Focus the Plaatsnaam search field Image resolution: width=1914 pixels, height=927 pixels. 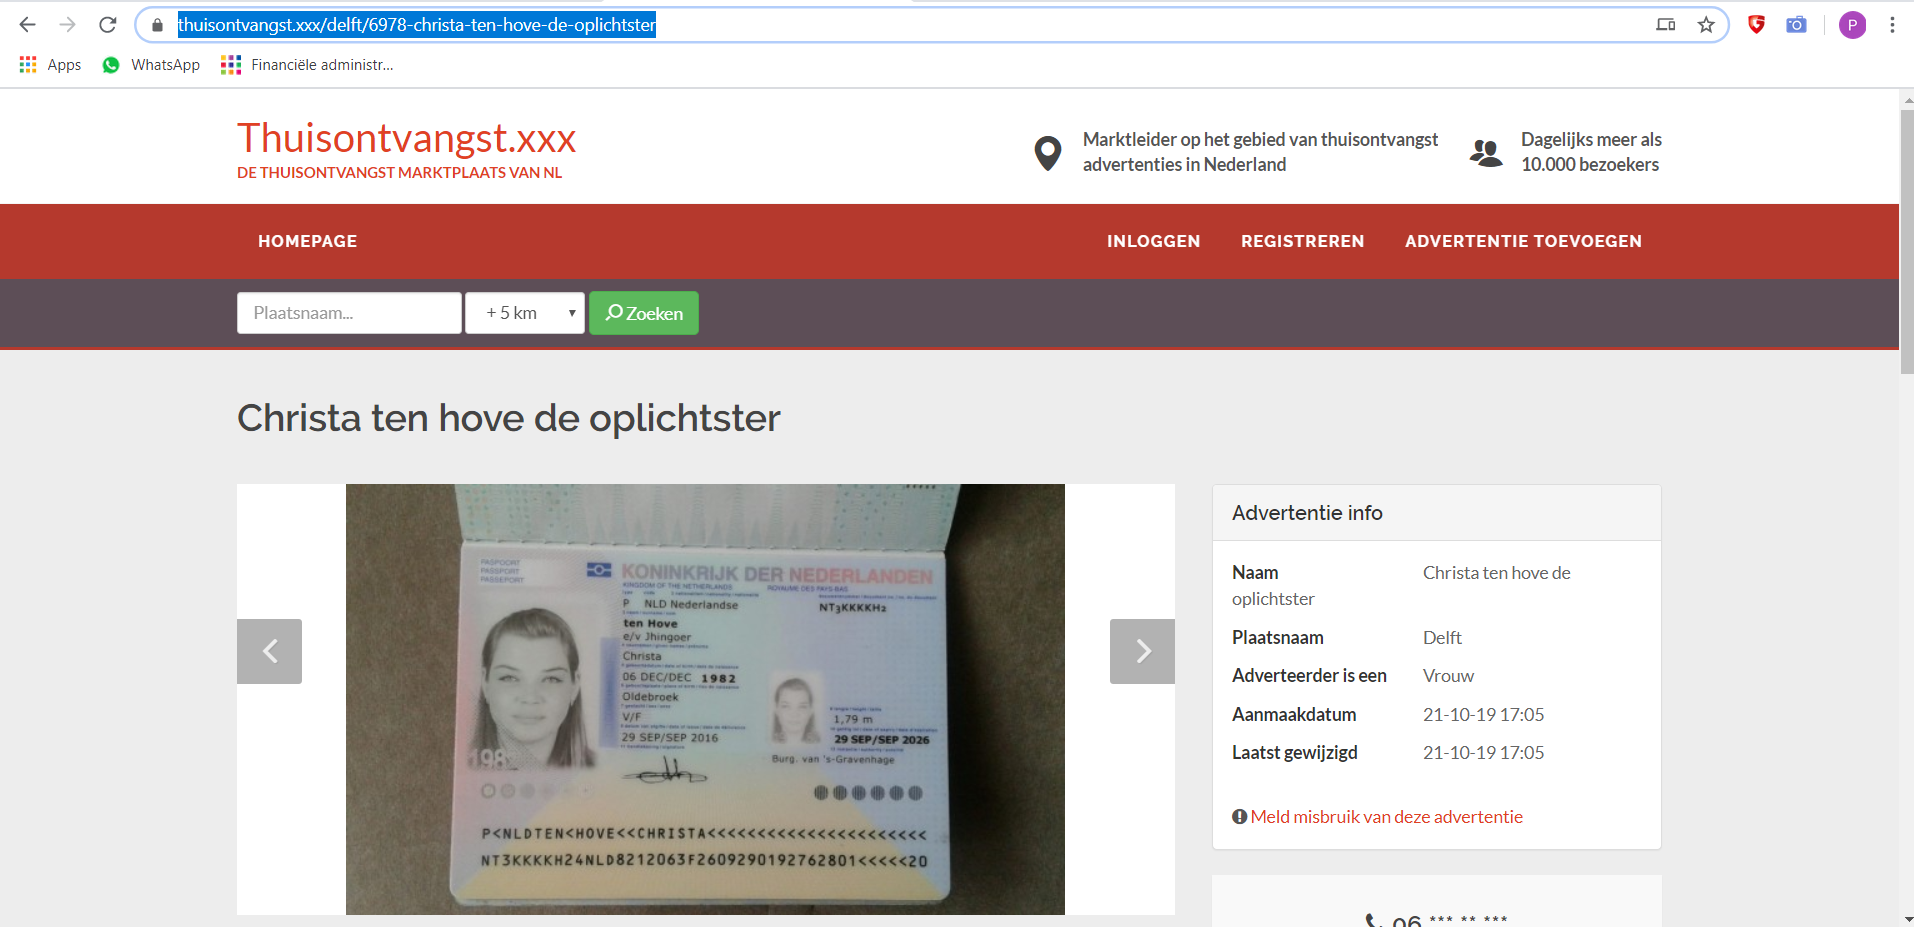point(349,313)
